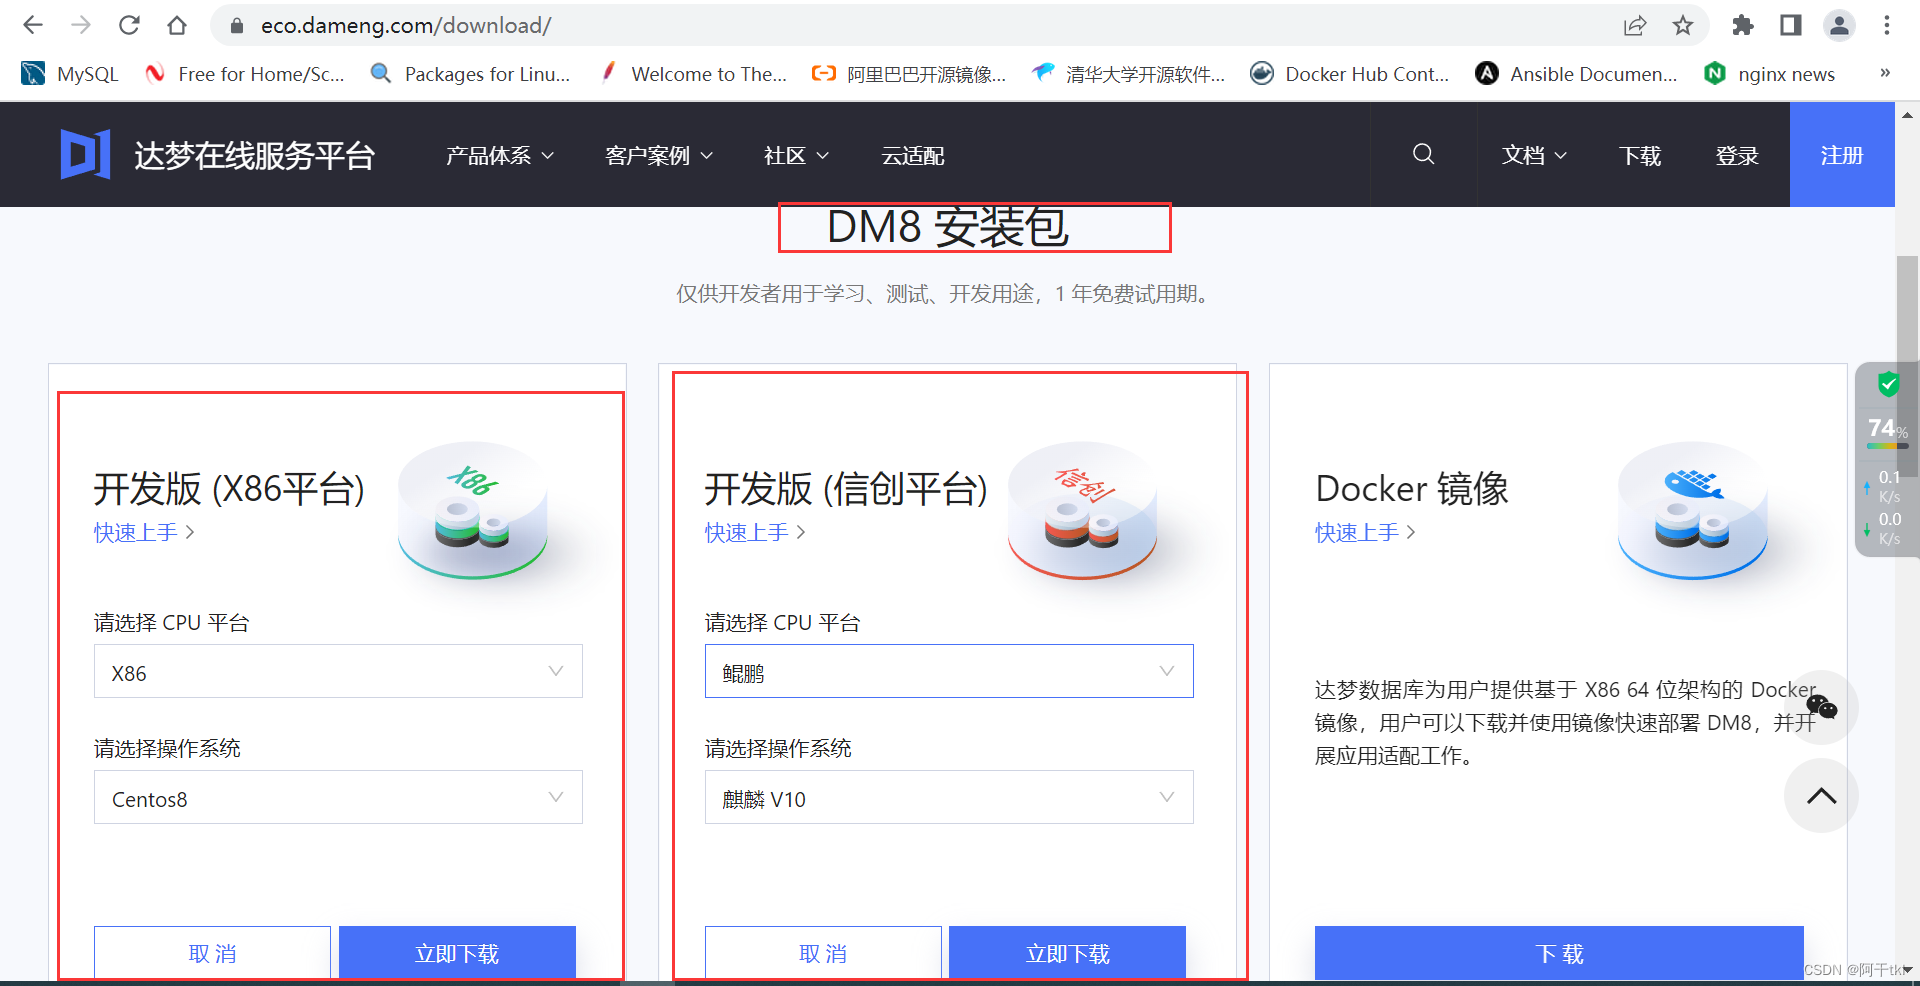This screenshot has width=1920, height=986.
Task: Open the 云适配 menu item
Action: (x=912, y=156)
